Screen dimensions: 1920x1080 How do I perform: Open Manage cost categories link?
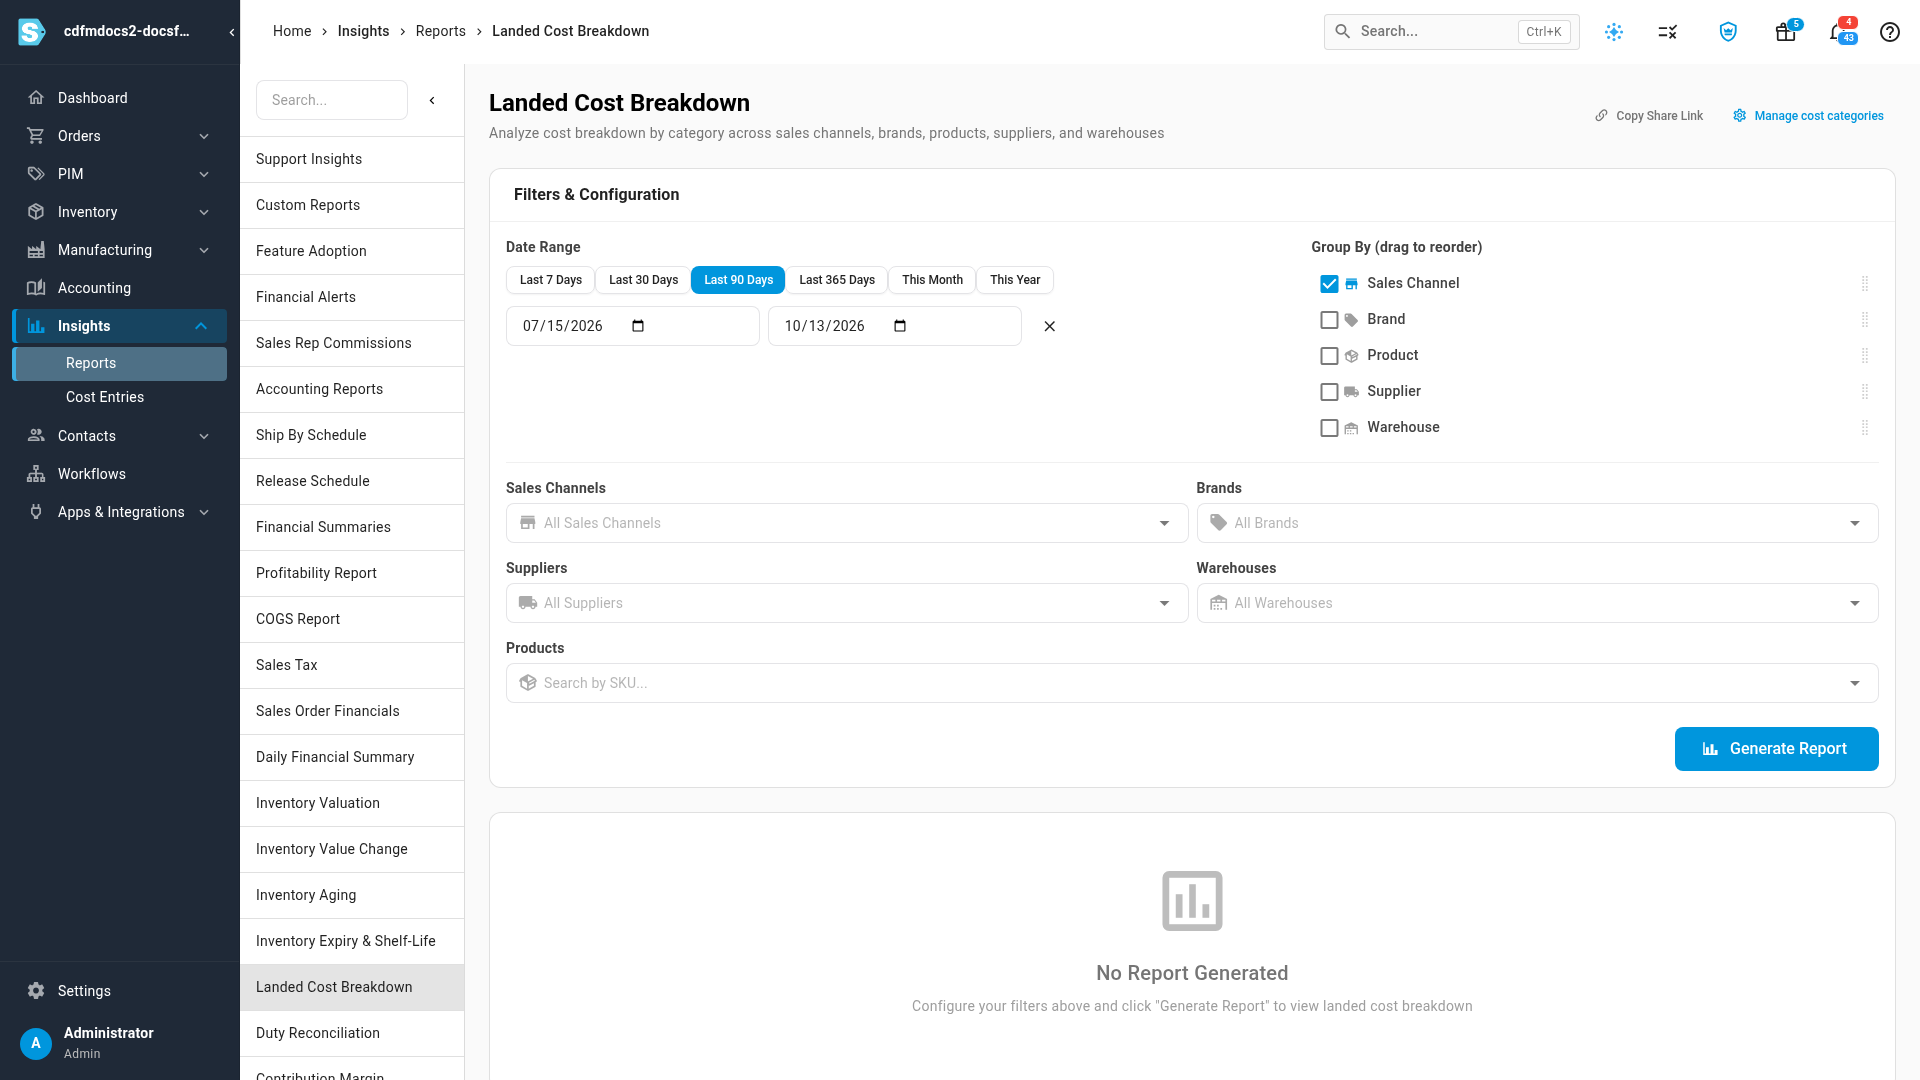point(1808,116)
